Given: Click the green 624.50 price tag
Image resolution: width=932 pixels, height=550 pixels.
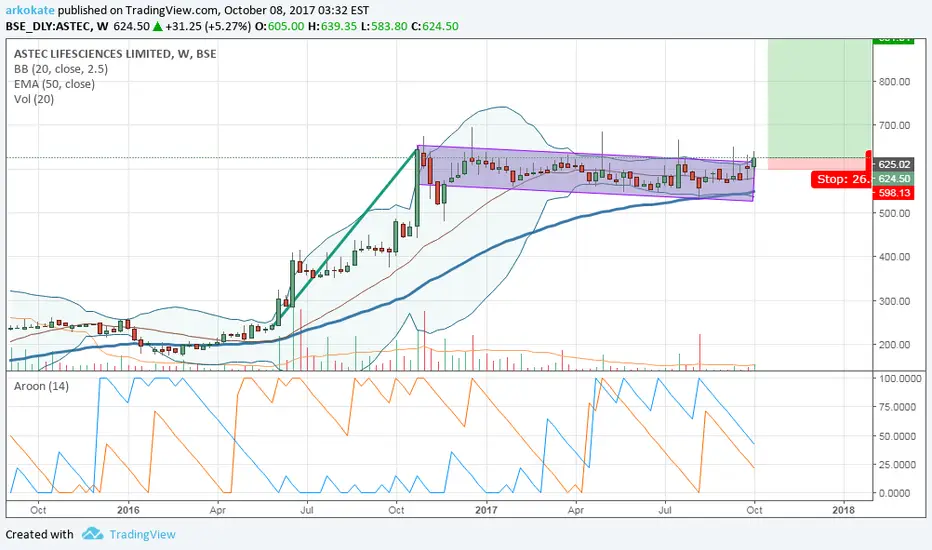Looking at the screenshot, I should (x=895, y=178).
